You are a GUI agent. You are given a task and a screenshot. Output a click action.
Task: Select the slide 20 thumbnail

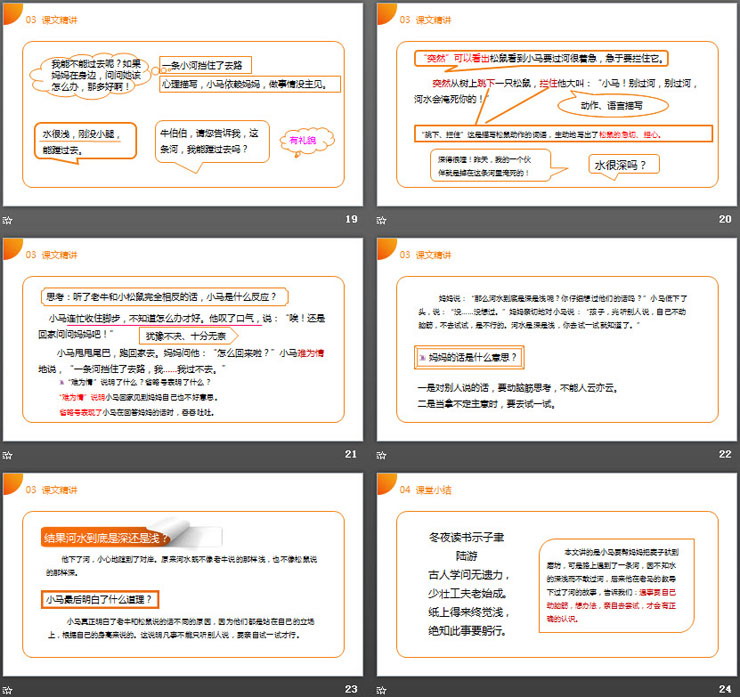[x=556, y=105]
